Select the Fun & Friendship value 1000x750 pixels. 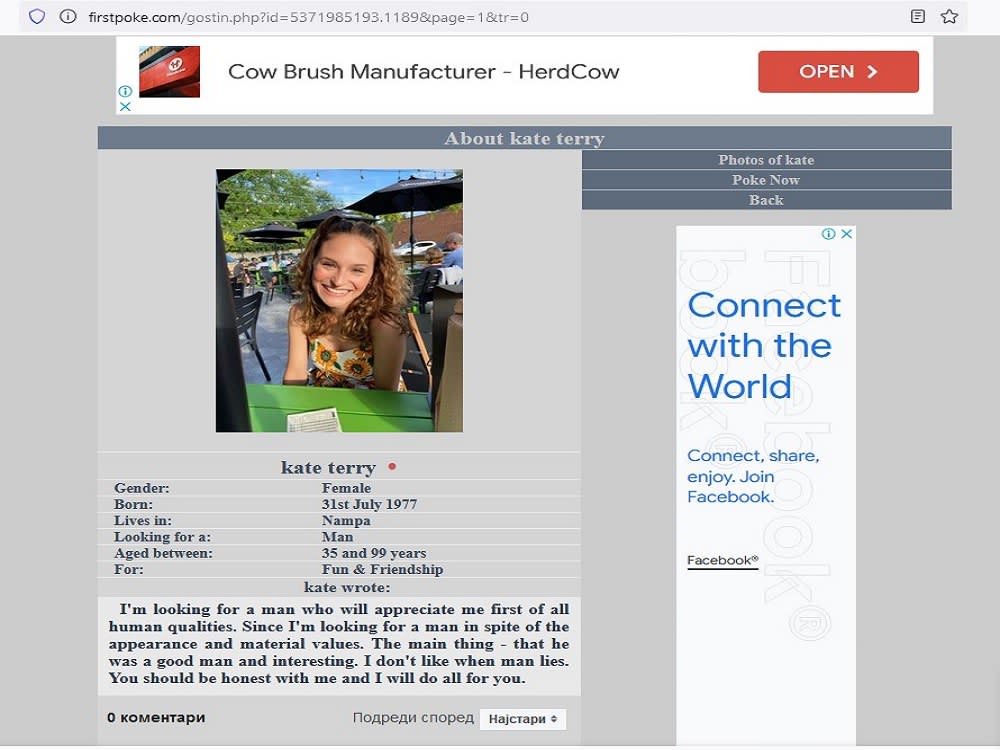tap(382, 570)
